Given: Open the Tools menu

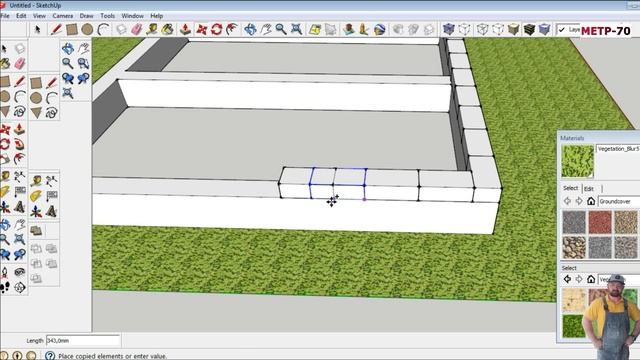Looking at the screenshot, I should pyautogui.click(x=107, y=16).
